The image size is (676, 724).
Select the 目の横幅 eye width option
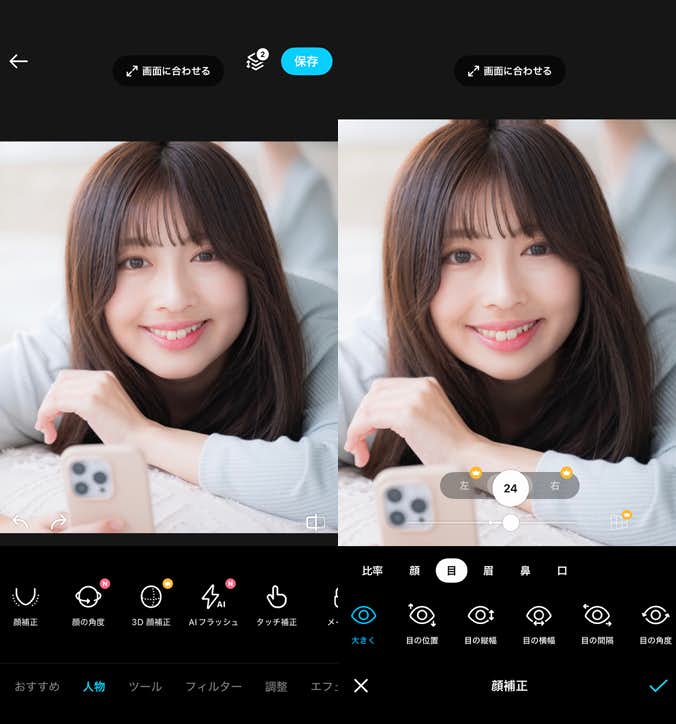(x=540, y=622)
